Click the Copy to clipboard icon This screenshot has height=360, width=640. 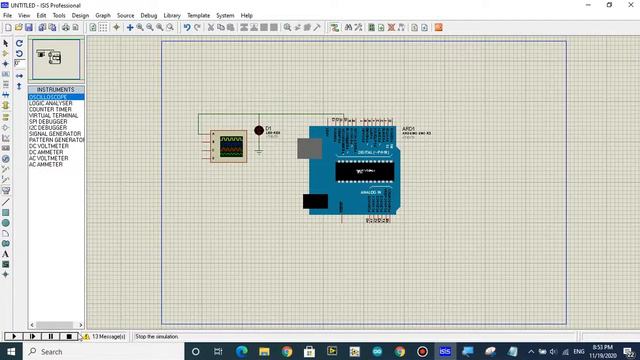click(x=221, y=27)
